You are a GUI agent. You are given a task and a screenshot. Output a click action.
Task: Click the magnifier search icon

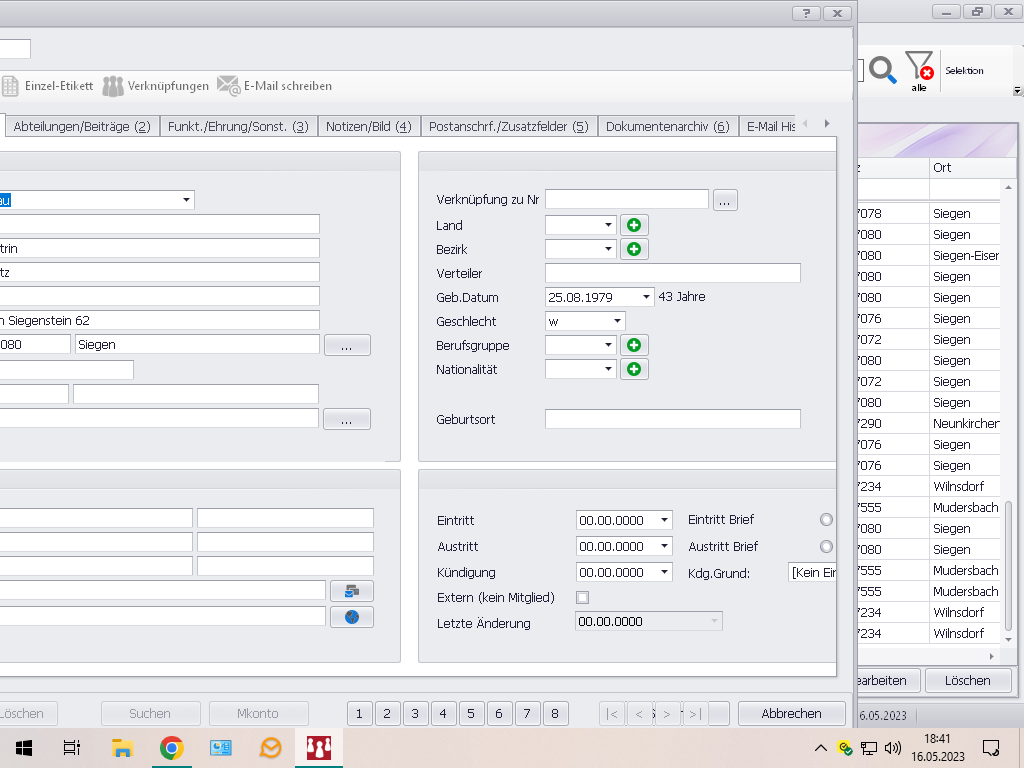click(x=882, y=69)
